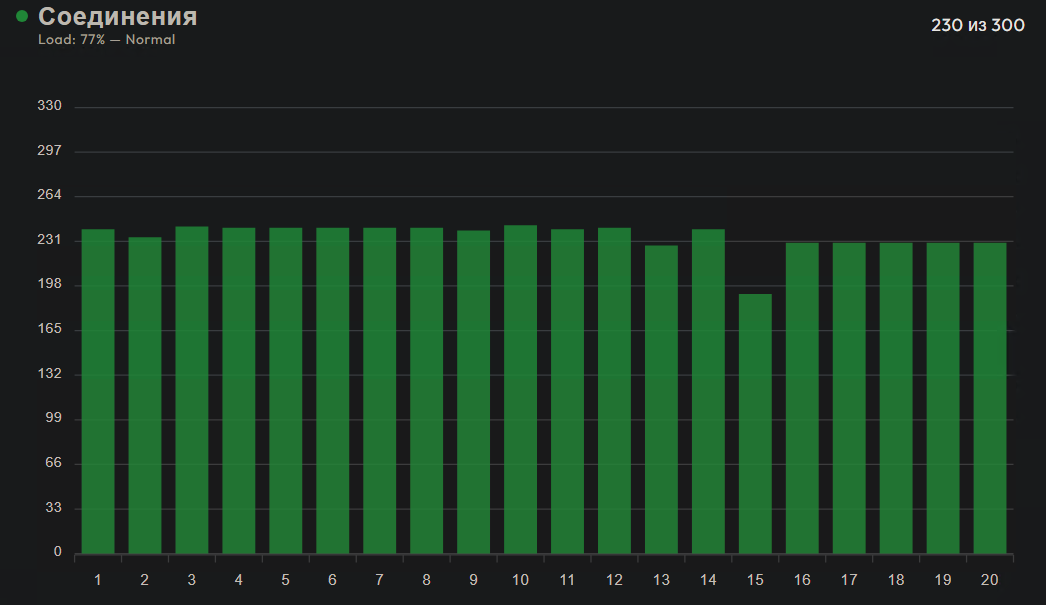Select the Соединения panel title

pos(117,17)
